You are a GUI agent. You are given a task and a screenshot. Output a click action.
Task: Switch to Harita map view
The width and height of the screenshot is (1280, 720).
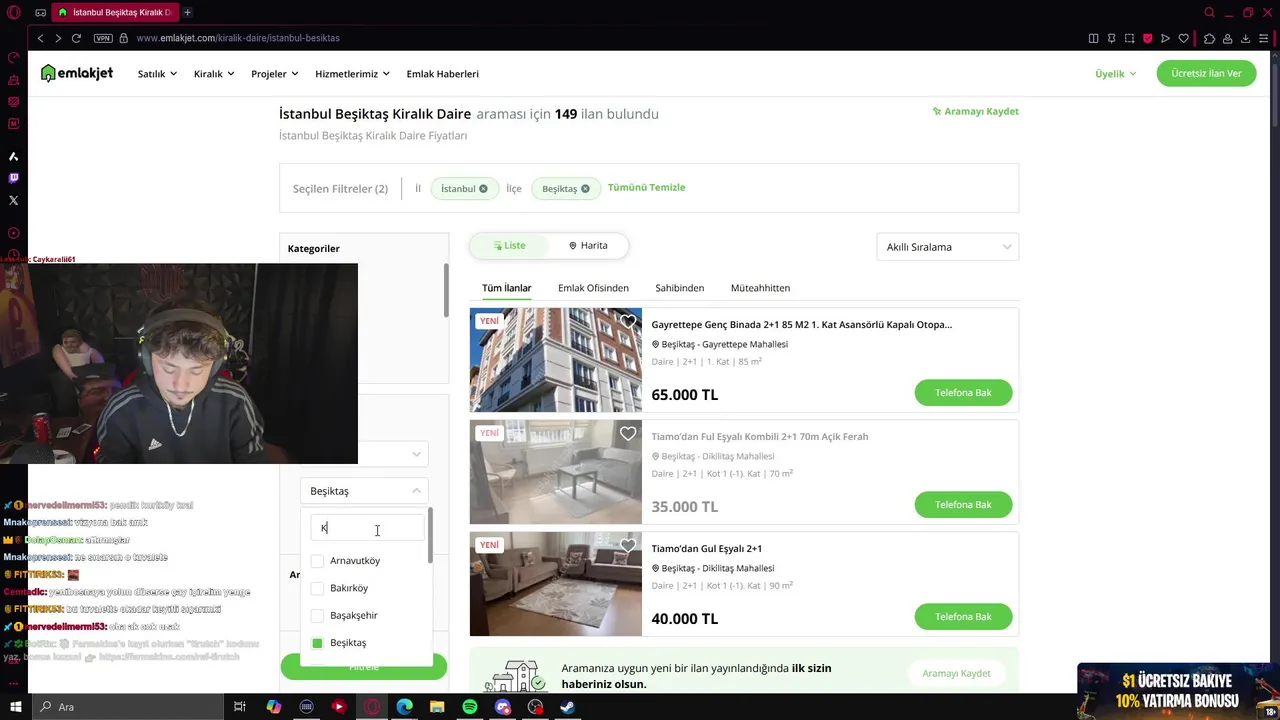588,245
